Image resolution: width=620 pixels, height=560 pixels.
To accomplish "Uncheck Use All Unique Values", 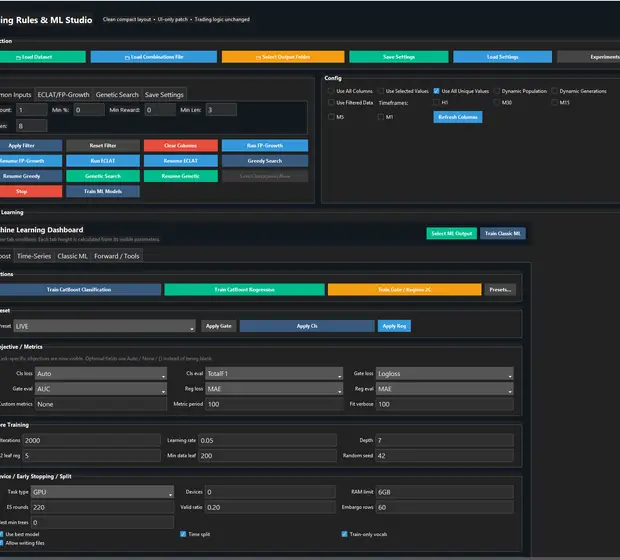I will pos(437,91).
